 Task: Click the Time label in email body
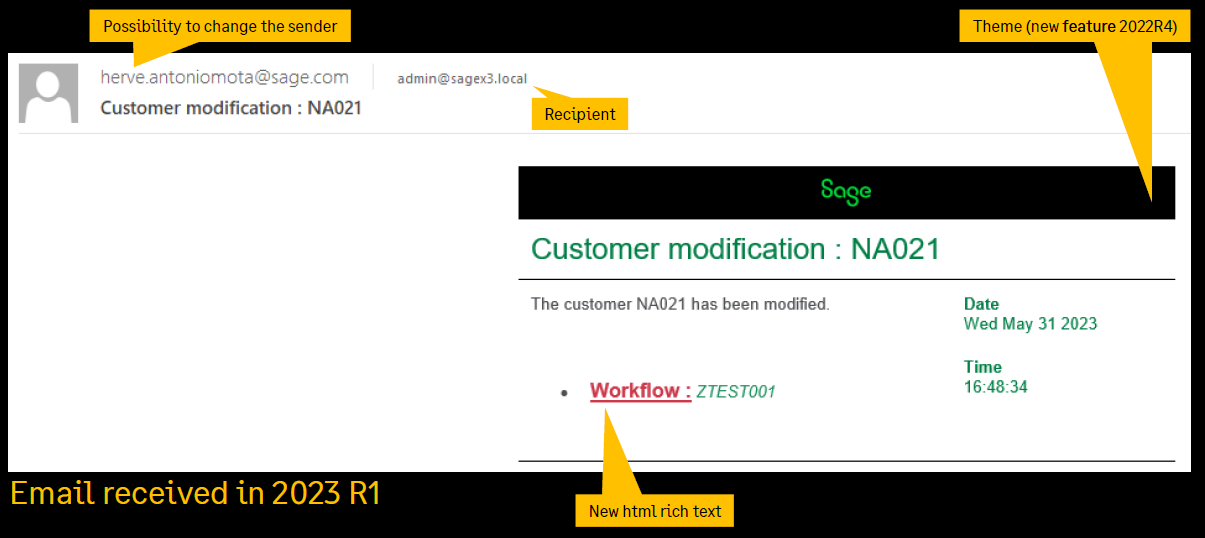coord(982,367)
